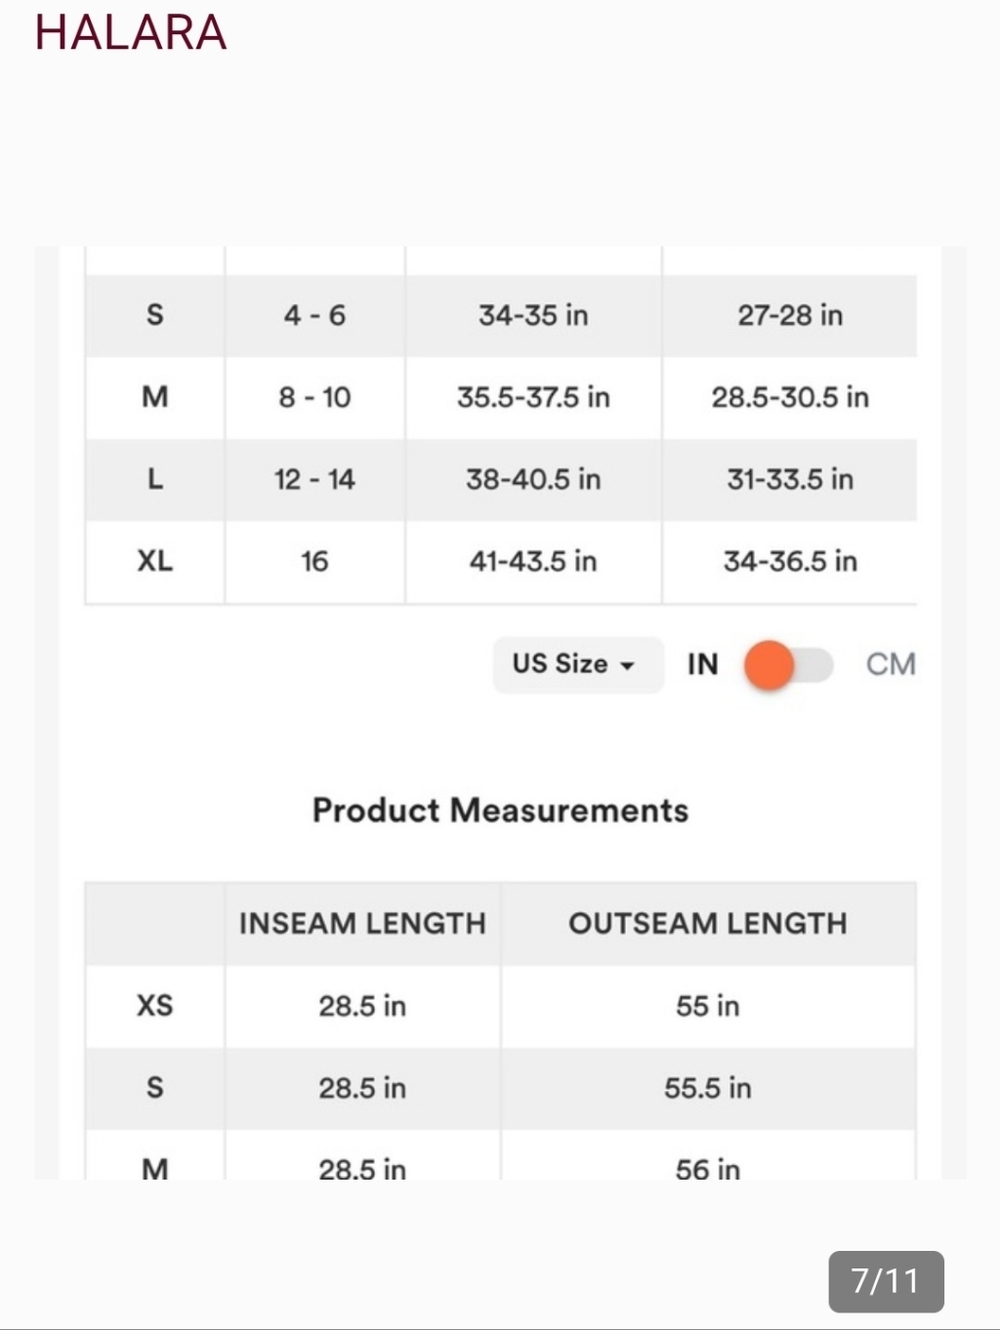
Task: Click the 34-36.5 in measurement cell
Action: tap(790, 561)
